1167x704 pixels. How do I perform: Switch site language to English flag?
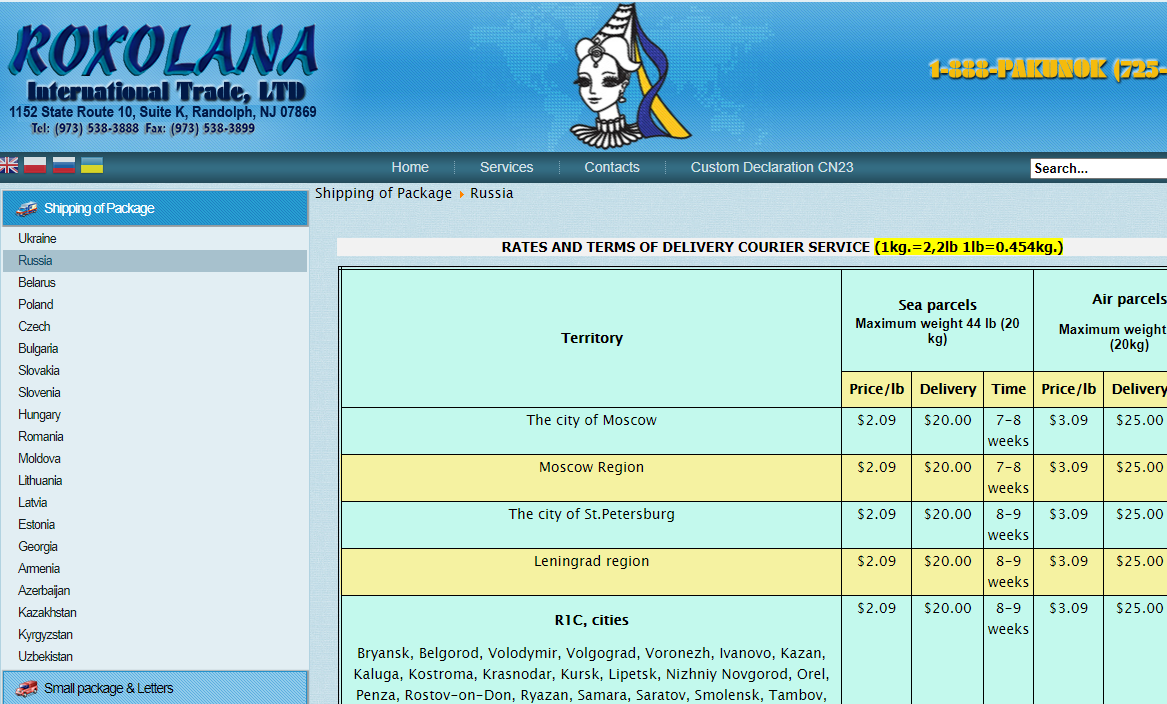(8, 165)
